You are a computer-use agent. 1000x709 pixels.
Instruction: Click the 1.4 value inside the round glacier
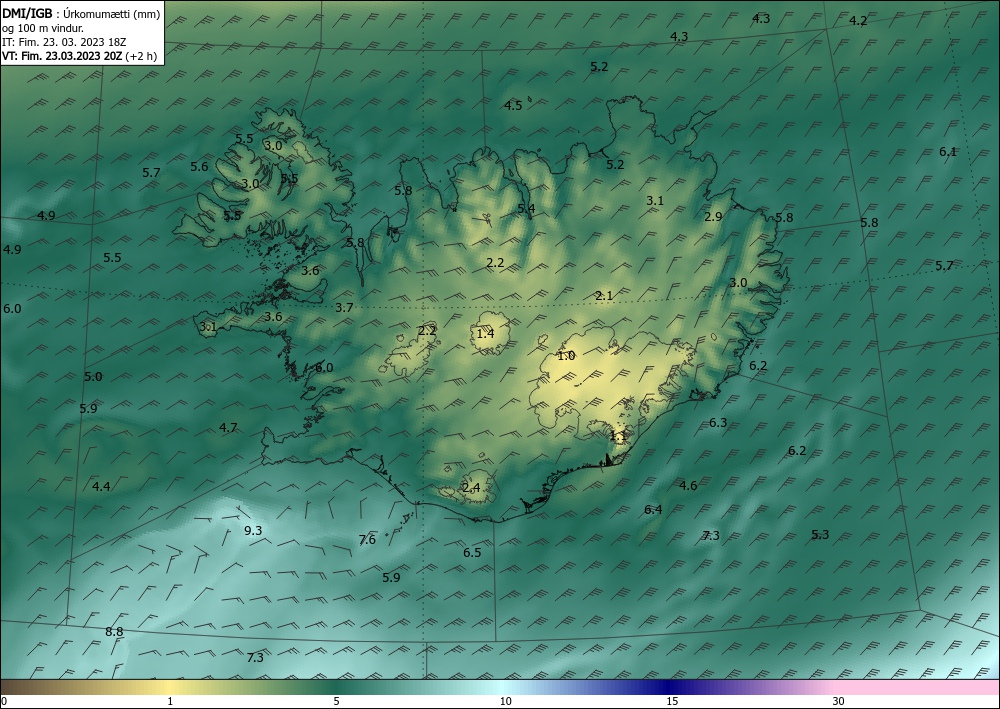485,333
